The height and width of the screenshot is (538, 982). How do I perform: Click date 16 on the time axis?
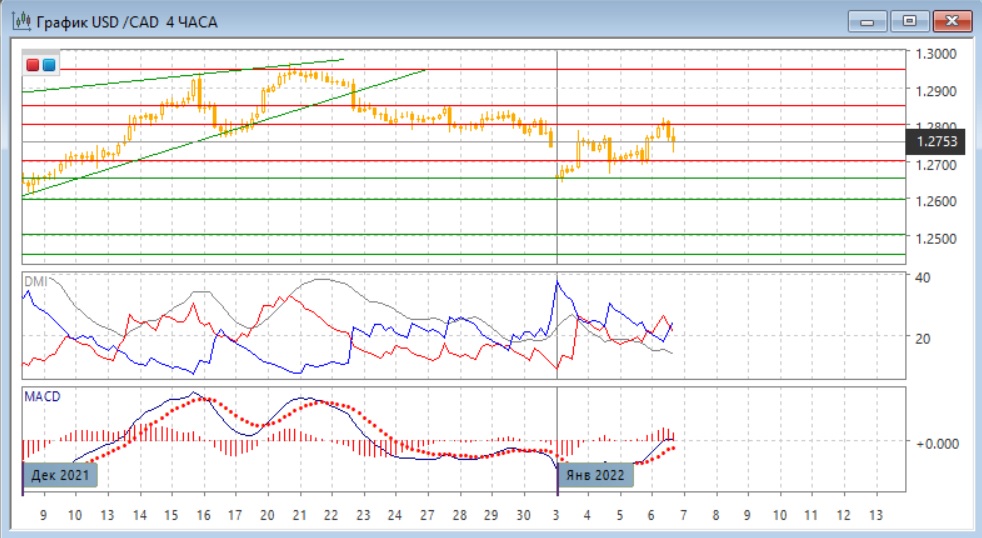pos(204,514)
